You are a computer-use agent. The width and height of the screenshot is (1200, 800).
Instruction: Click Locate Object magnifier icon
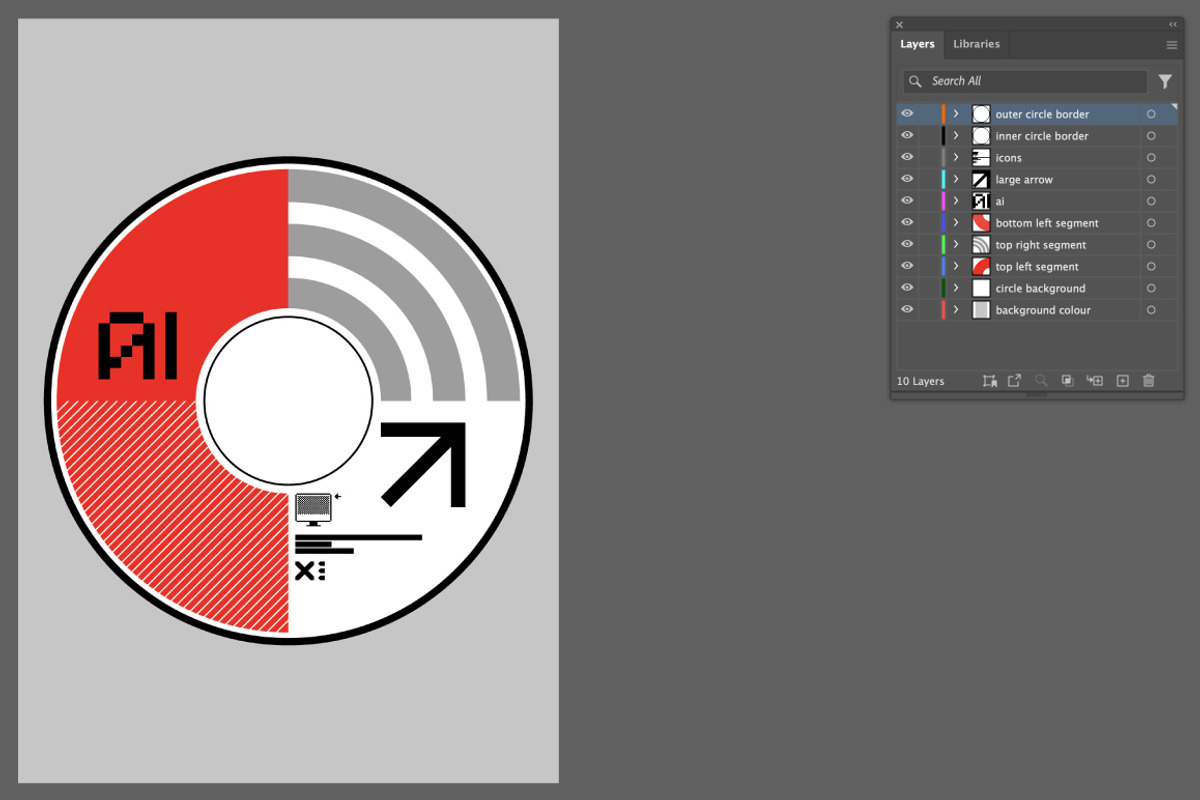1041,381
